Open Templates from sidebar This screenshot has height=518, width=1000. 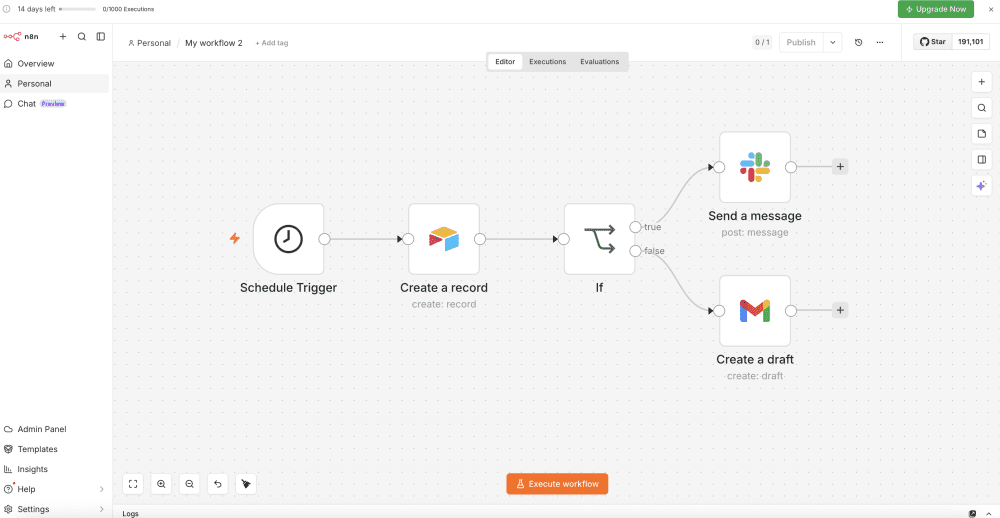pos(55,449)
